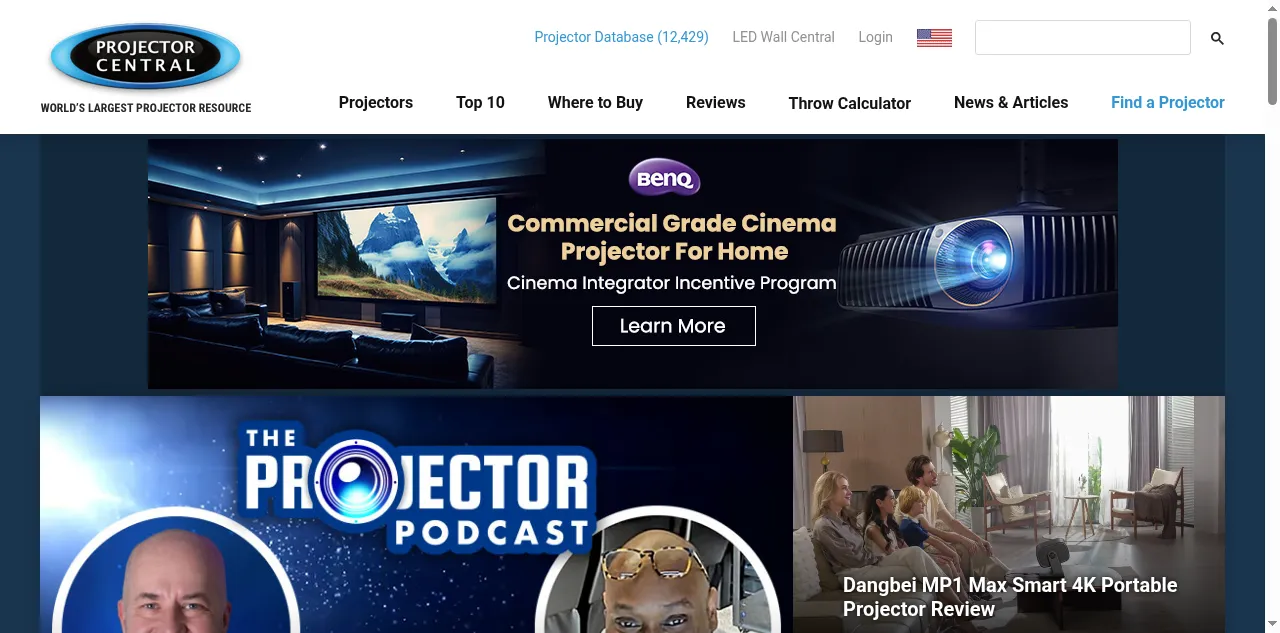The width and height of the screenshot is (1280, 633).
Task: Click into the search input field
Action: [1083, 37]
